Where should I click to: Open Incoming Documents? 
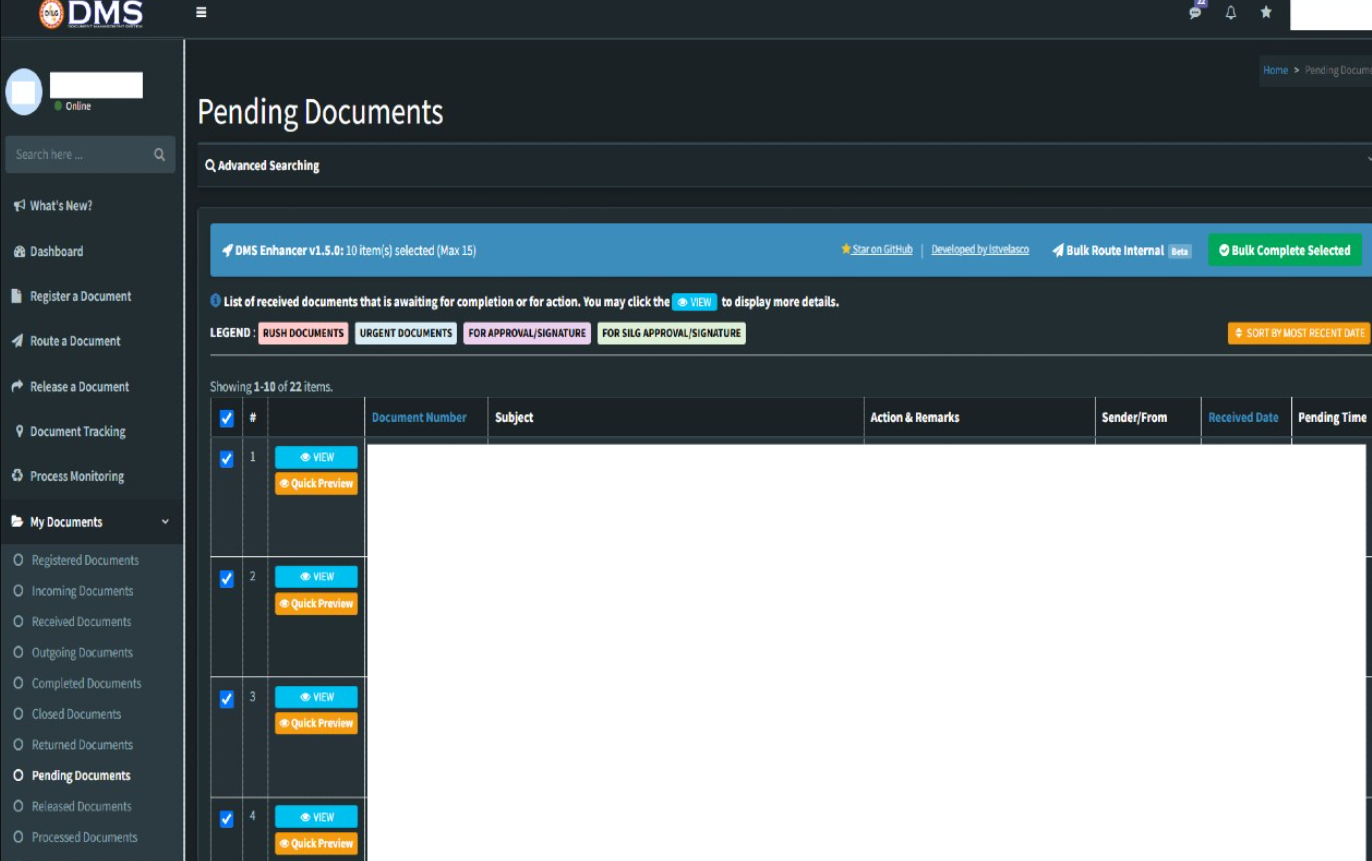[82, 591]
